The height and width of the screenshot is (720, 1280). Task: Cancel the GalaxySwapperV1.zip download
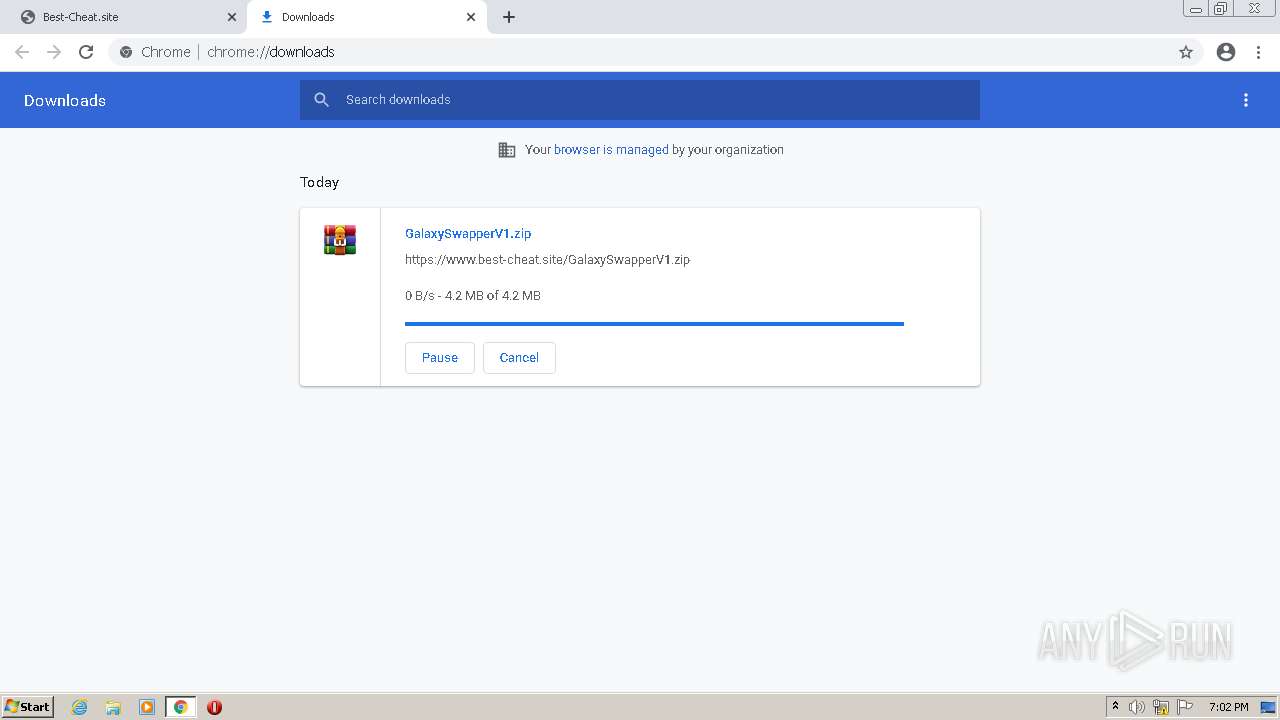click(x=519, y=358)
